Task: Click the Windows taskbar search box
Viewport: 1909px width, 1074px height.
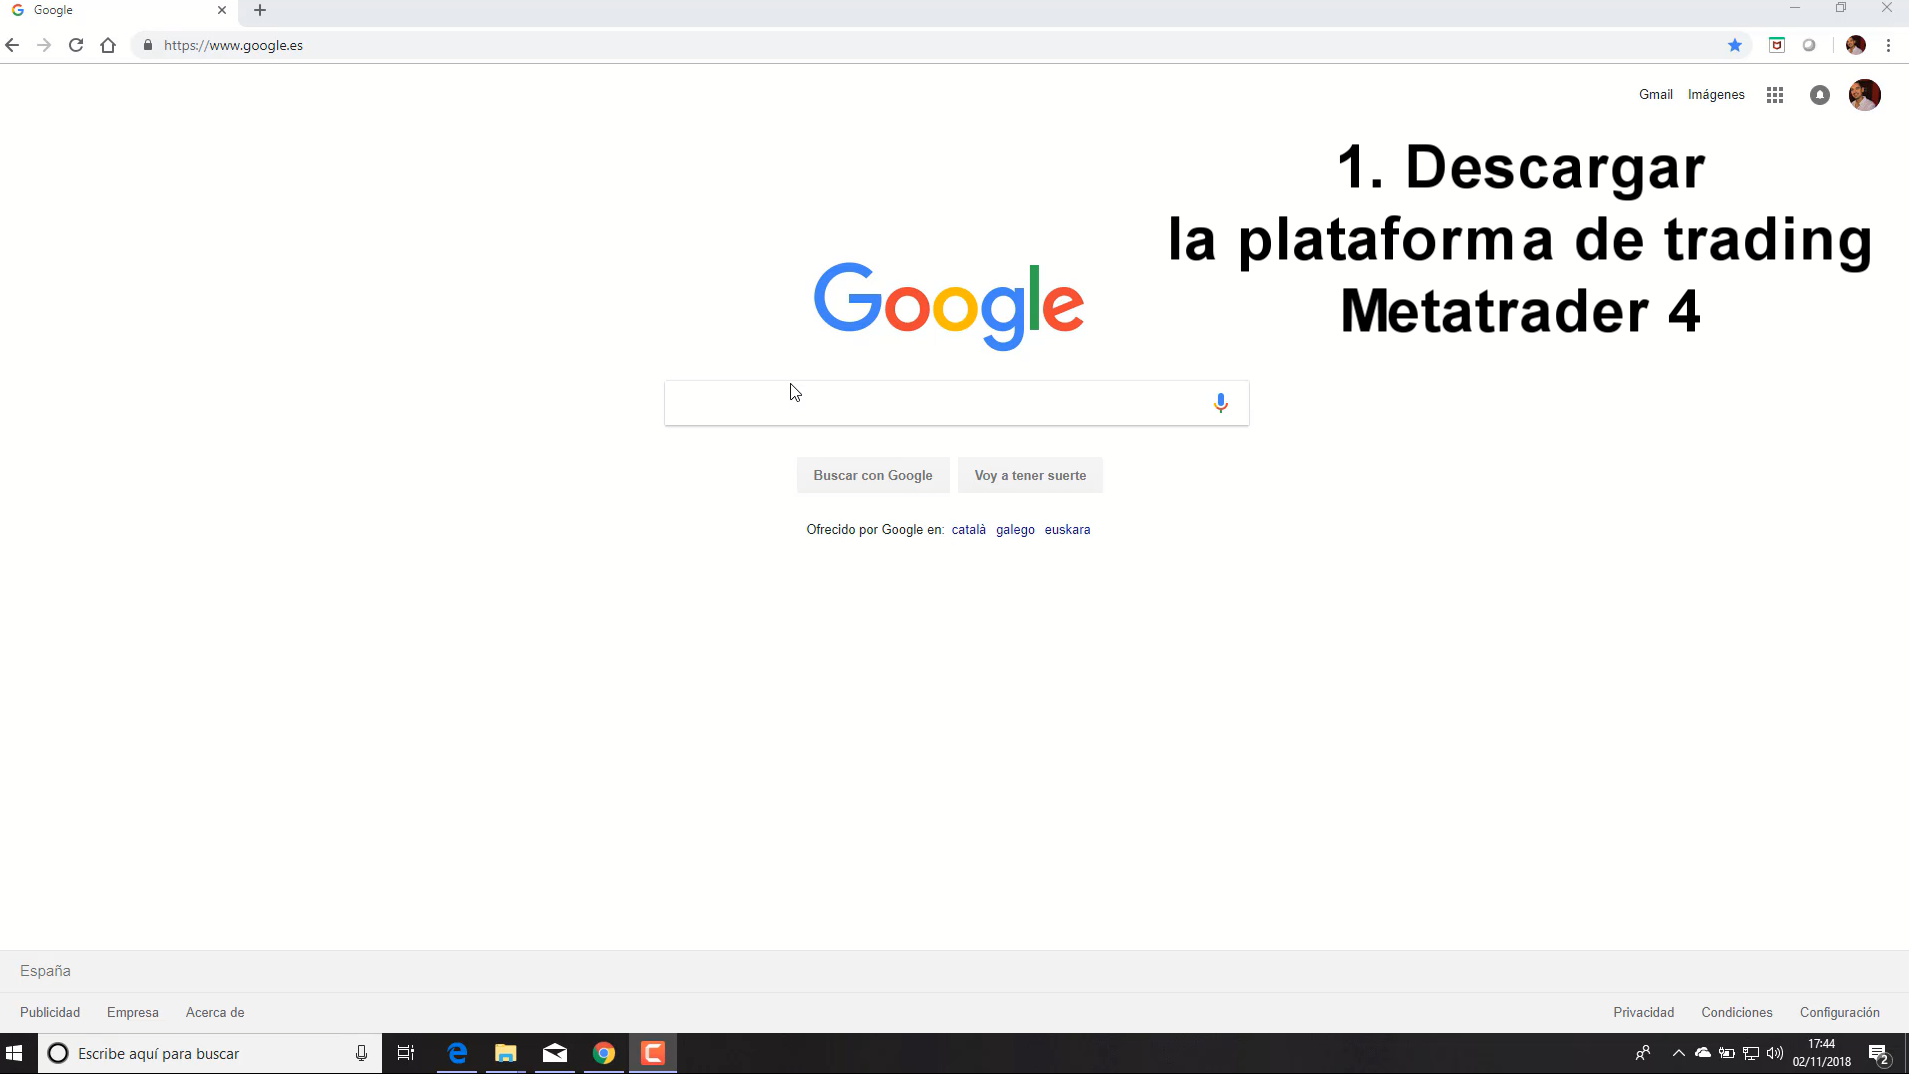Action: click(x=210, y=1053)
